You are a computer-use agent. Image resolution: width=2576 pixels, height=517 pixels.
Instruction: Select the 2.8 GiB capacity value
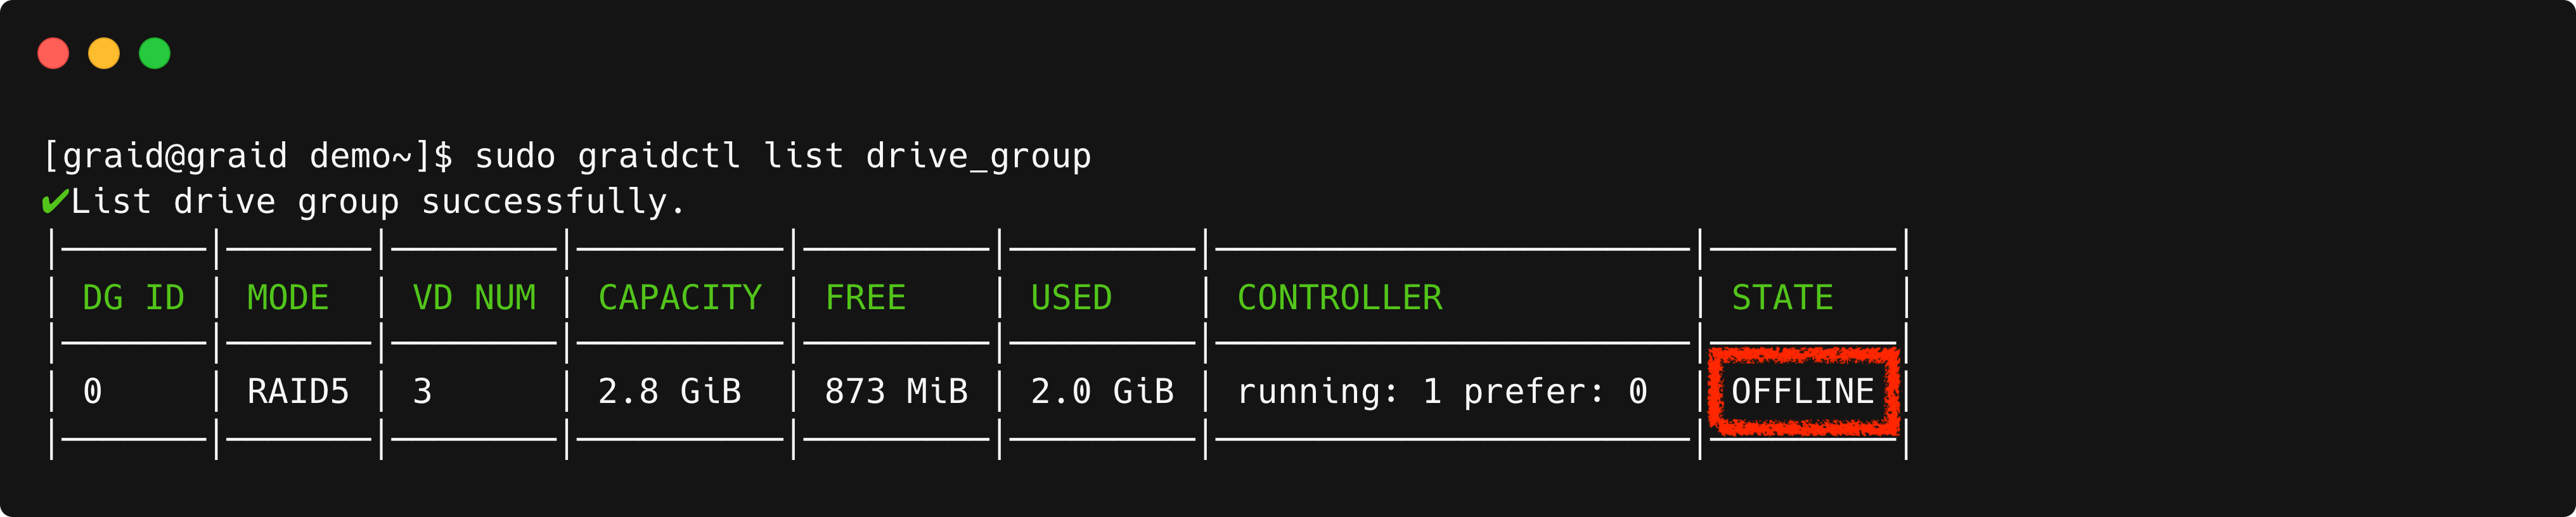[x=669, y=391]
